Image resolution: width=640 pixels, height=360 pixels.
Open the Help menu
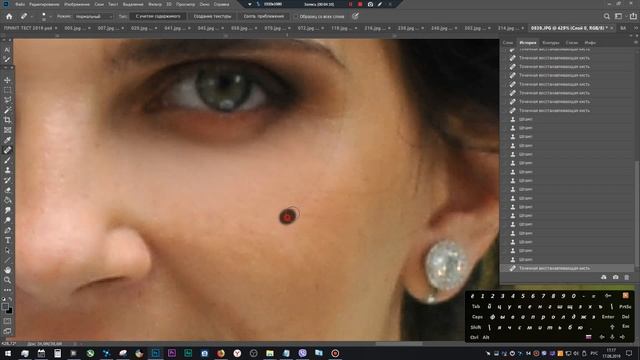[x=221, y=4]
